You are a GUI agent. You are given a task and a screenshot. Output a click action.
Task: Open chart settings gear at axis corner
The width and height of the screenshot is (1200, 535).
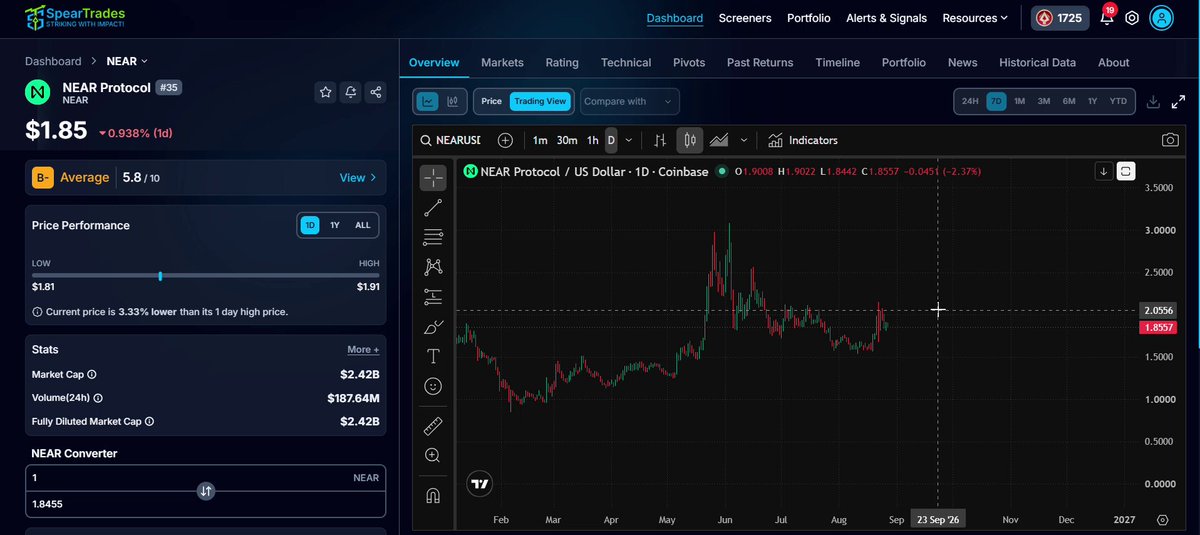[x=1162, y=520]
